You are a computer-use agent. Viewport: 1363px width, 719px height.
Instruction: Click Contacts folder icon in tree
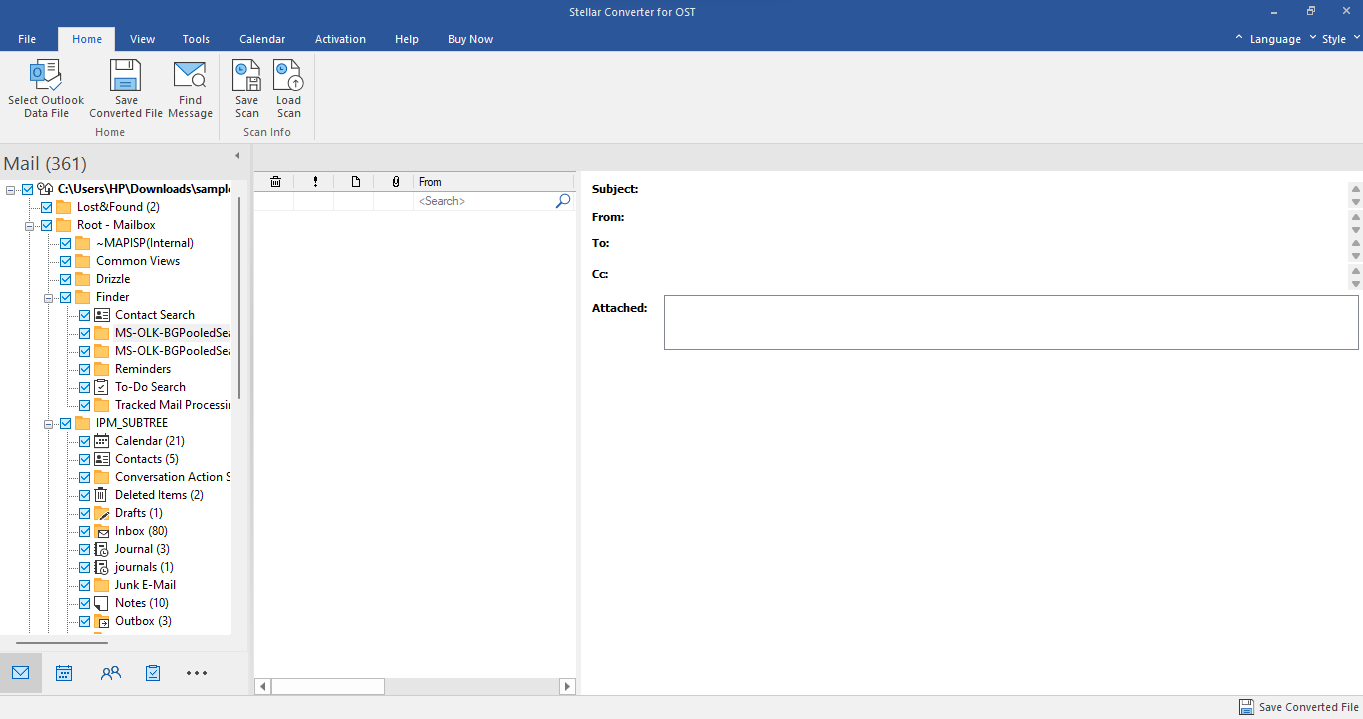coord(101,459)
